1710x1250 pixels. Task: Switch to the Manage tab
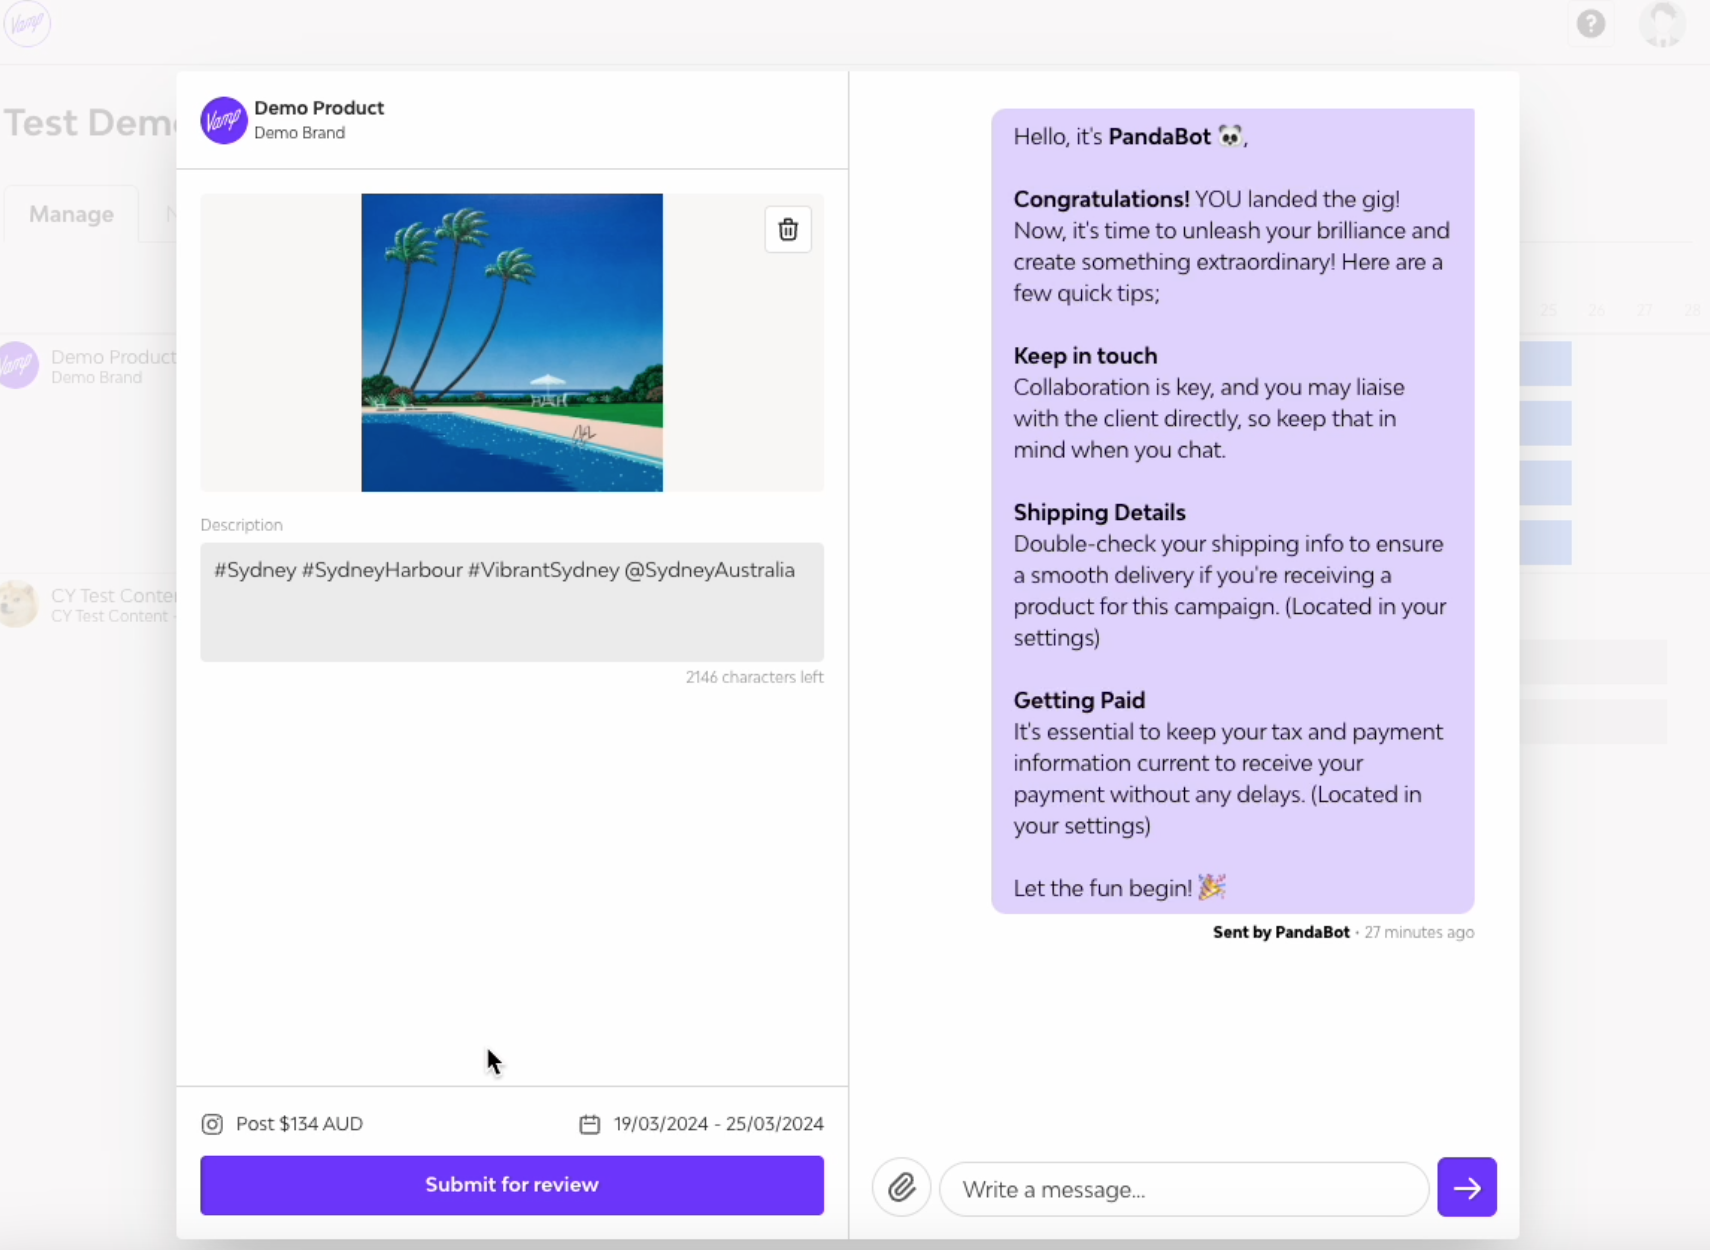(71, 214)
